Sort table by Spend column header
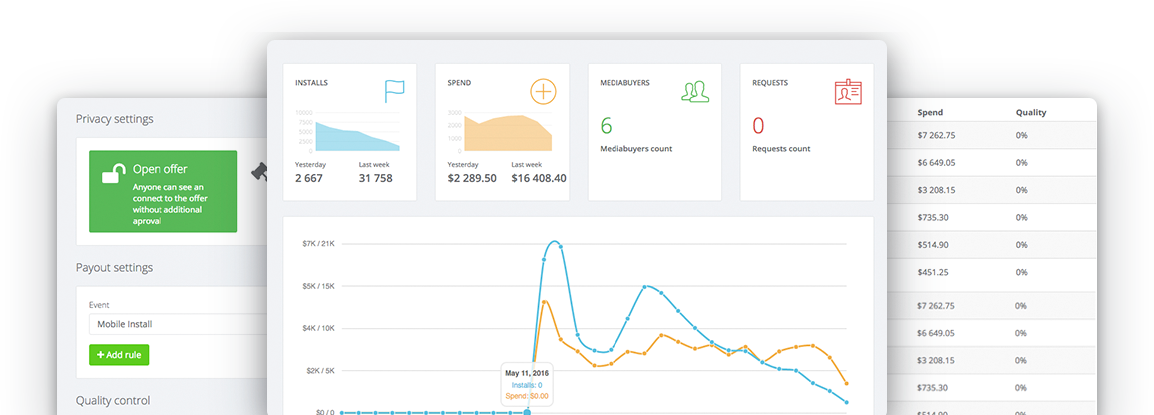The width and height of the screenshot is (1154, 415). pyautogui.click(x=930, y=113)
